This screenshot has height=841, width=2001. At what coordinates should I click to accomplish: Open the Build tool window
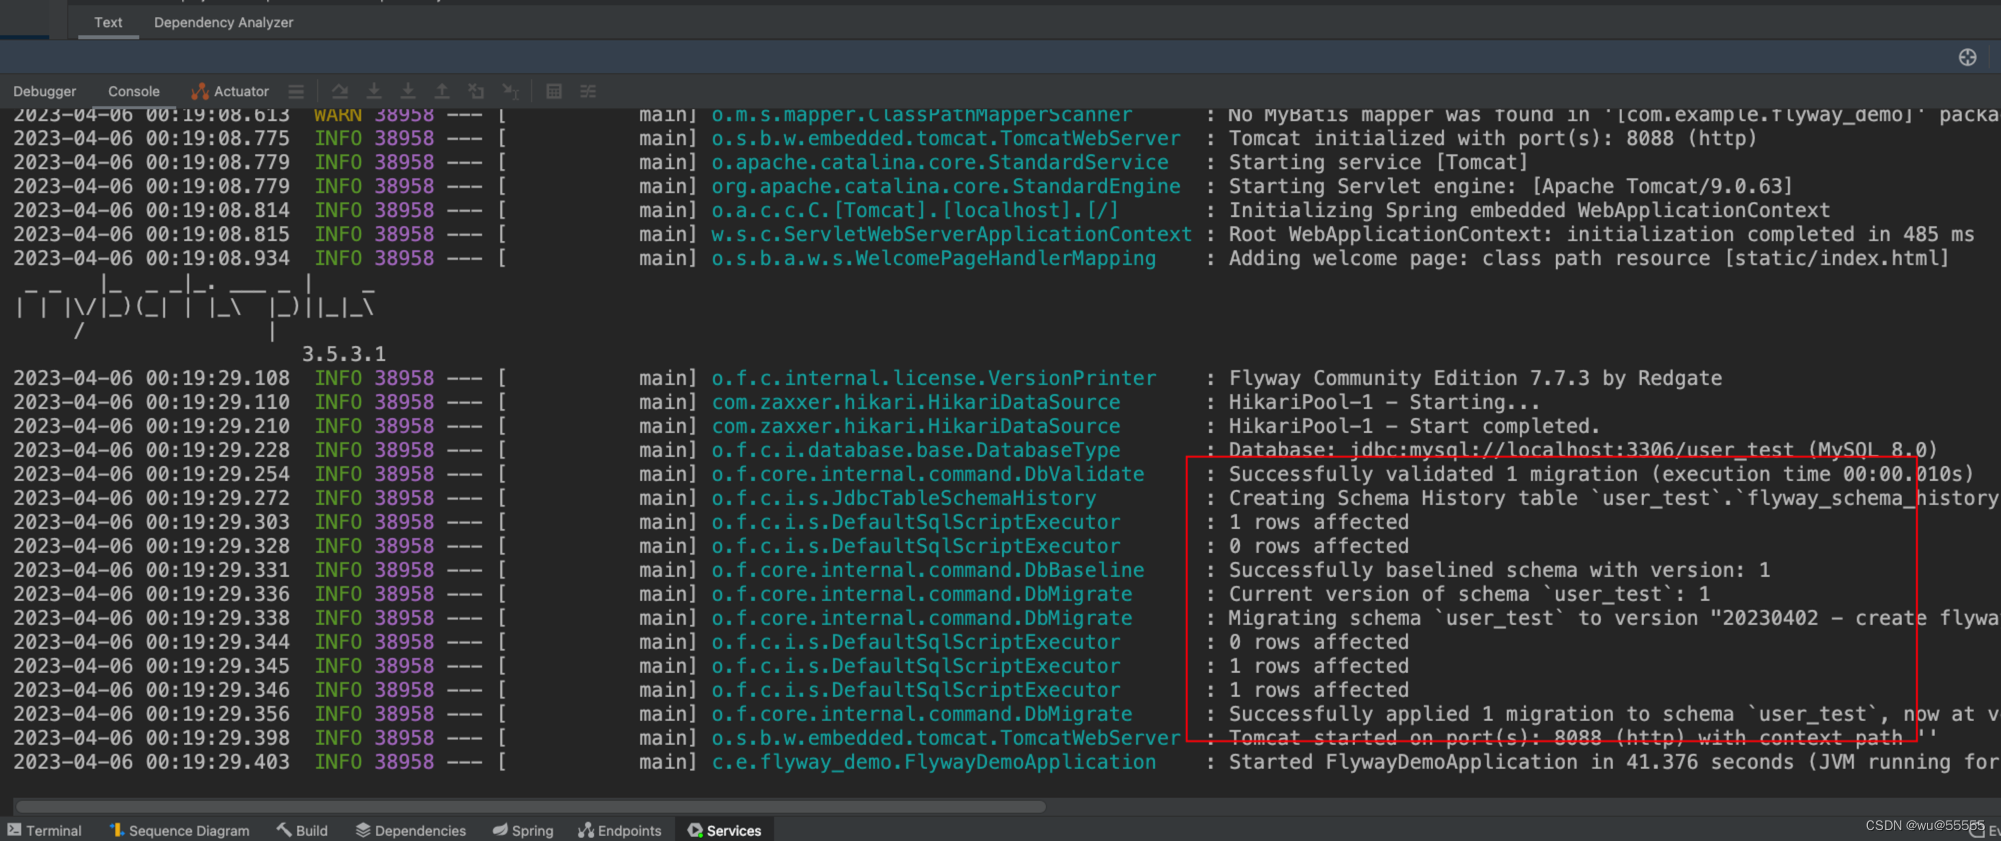click(x=303, y=830)
